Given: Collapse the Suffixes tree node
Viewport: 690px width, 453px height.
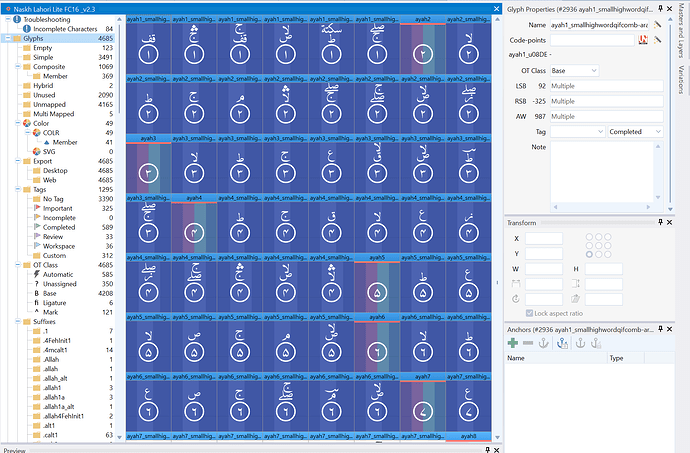Looking at the screenshot, I should pos(18,321).
